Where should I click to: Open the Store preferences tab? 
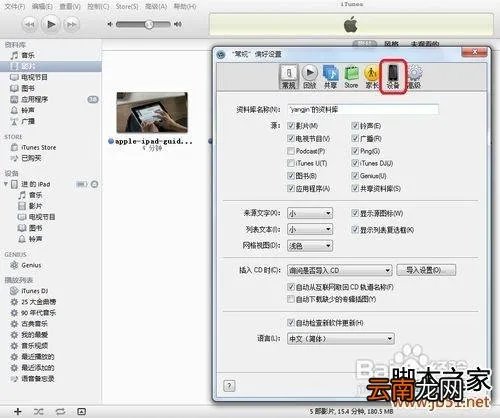(x=351, y=77)
